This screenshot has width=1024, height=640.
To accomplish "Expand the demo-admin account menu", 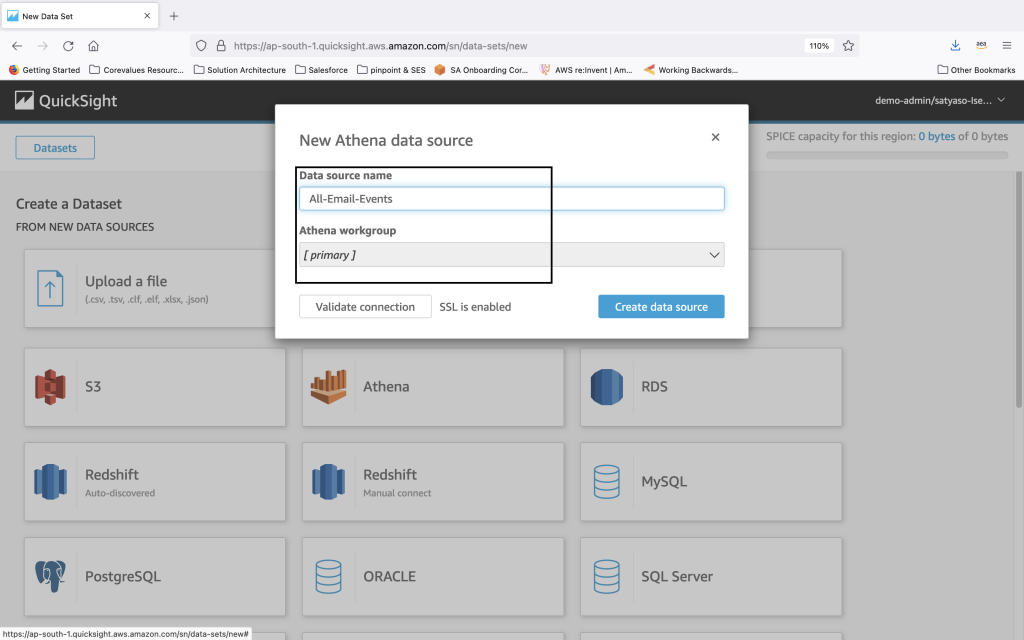I will 940,101.
